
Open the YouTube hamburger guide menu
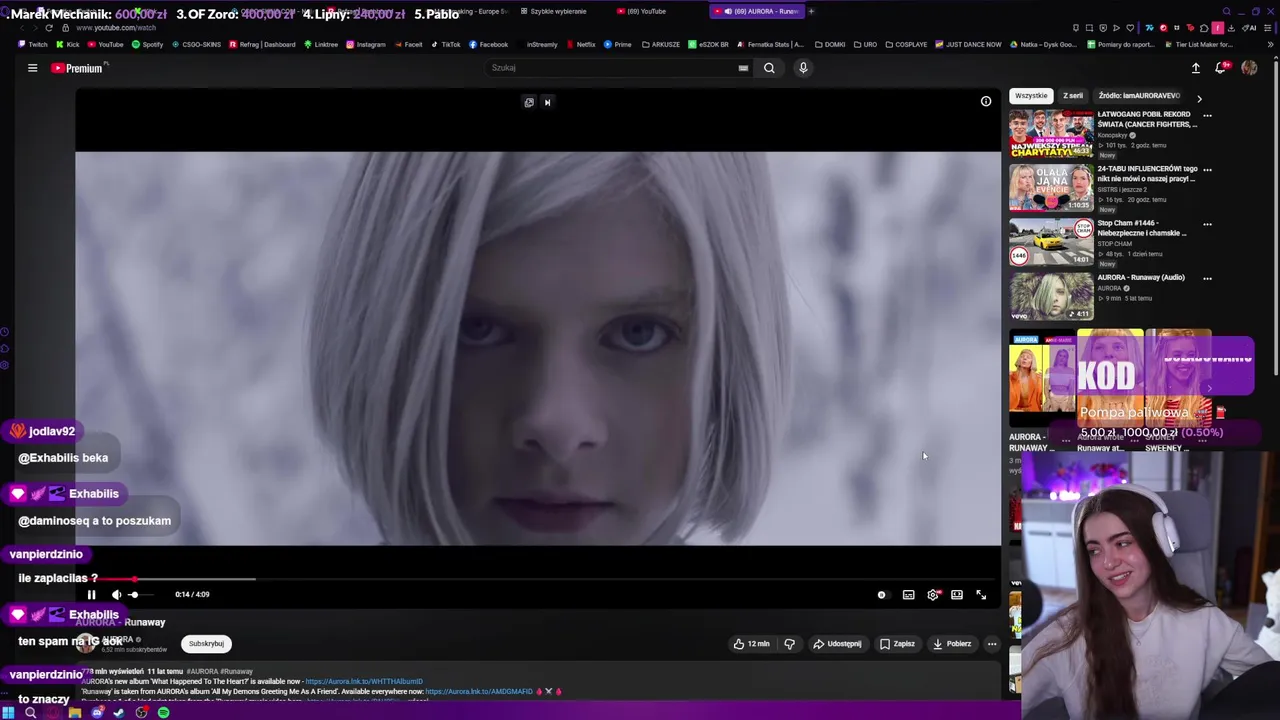32,68
